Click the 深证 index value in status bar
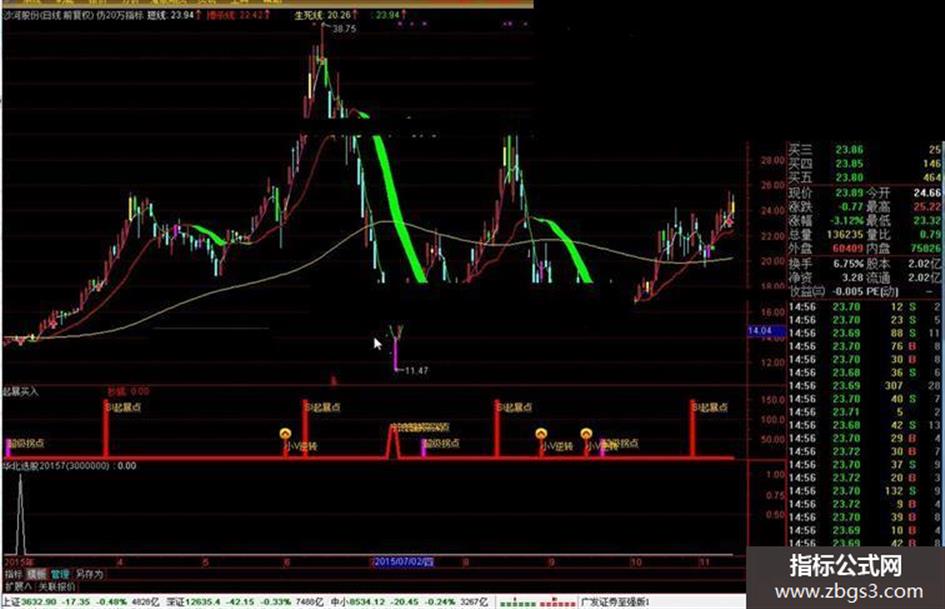945x609 pixels. pos(202,602)
